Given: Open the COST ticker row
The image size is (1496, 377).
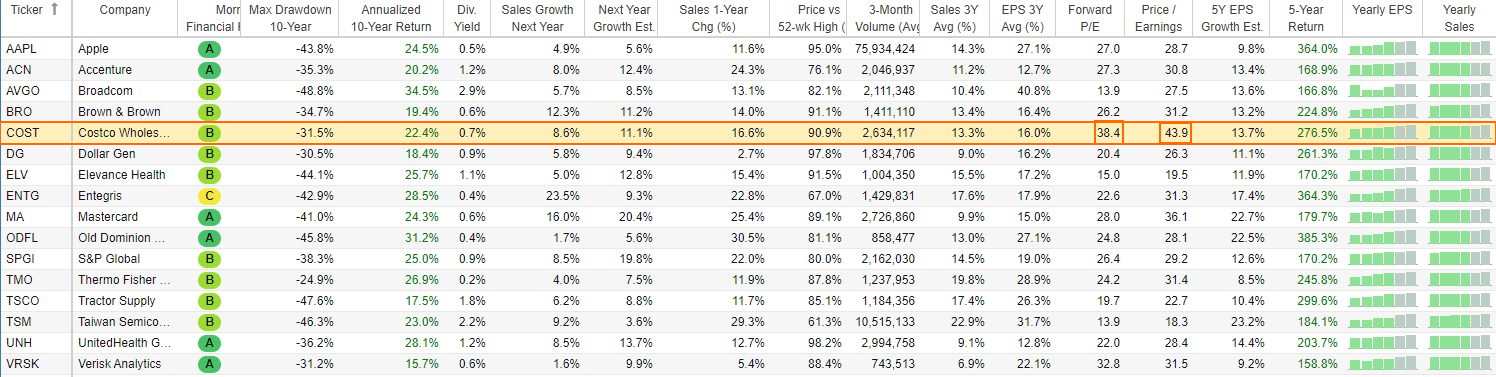Looking at the screenshot, I should (x=22, y=133).
